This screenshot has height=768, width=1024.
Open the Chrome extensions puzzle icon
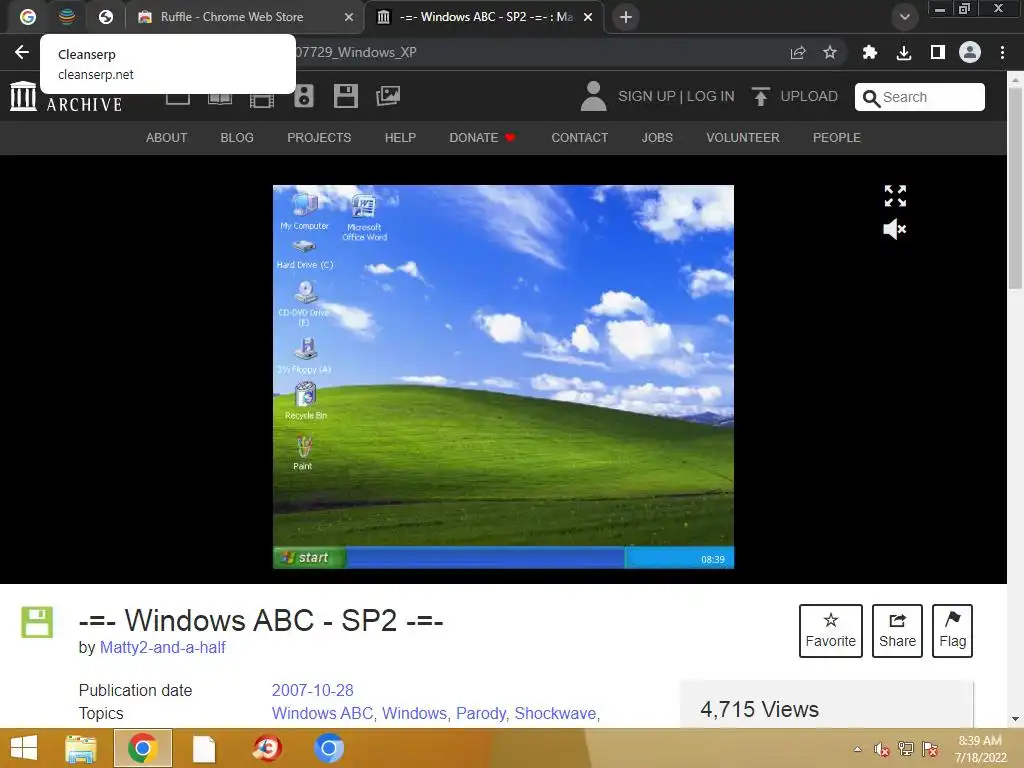pos(869,52)
